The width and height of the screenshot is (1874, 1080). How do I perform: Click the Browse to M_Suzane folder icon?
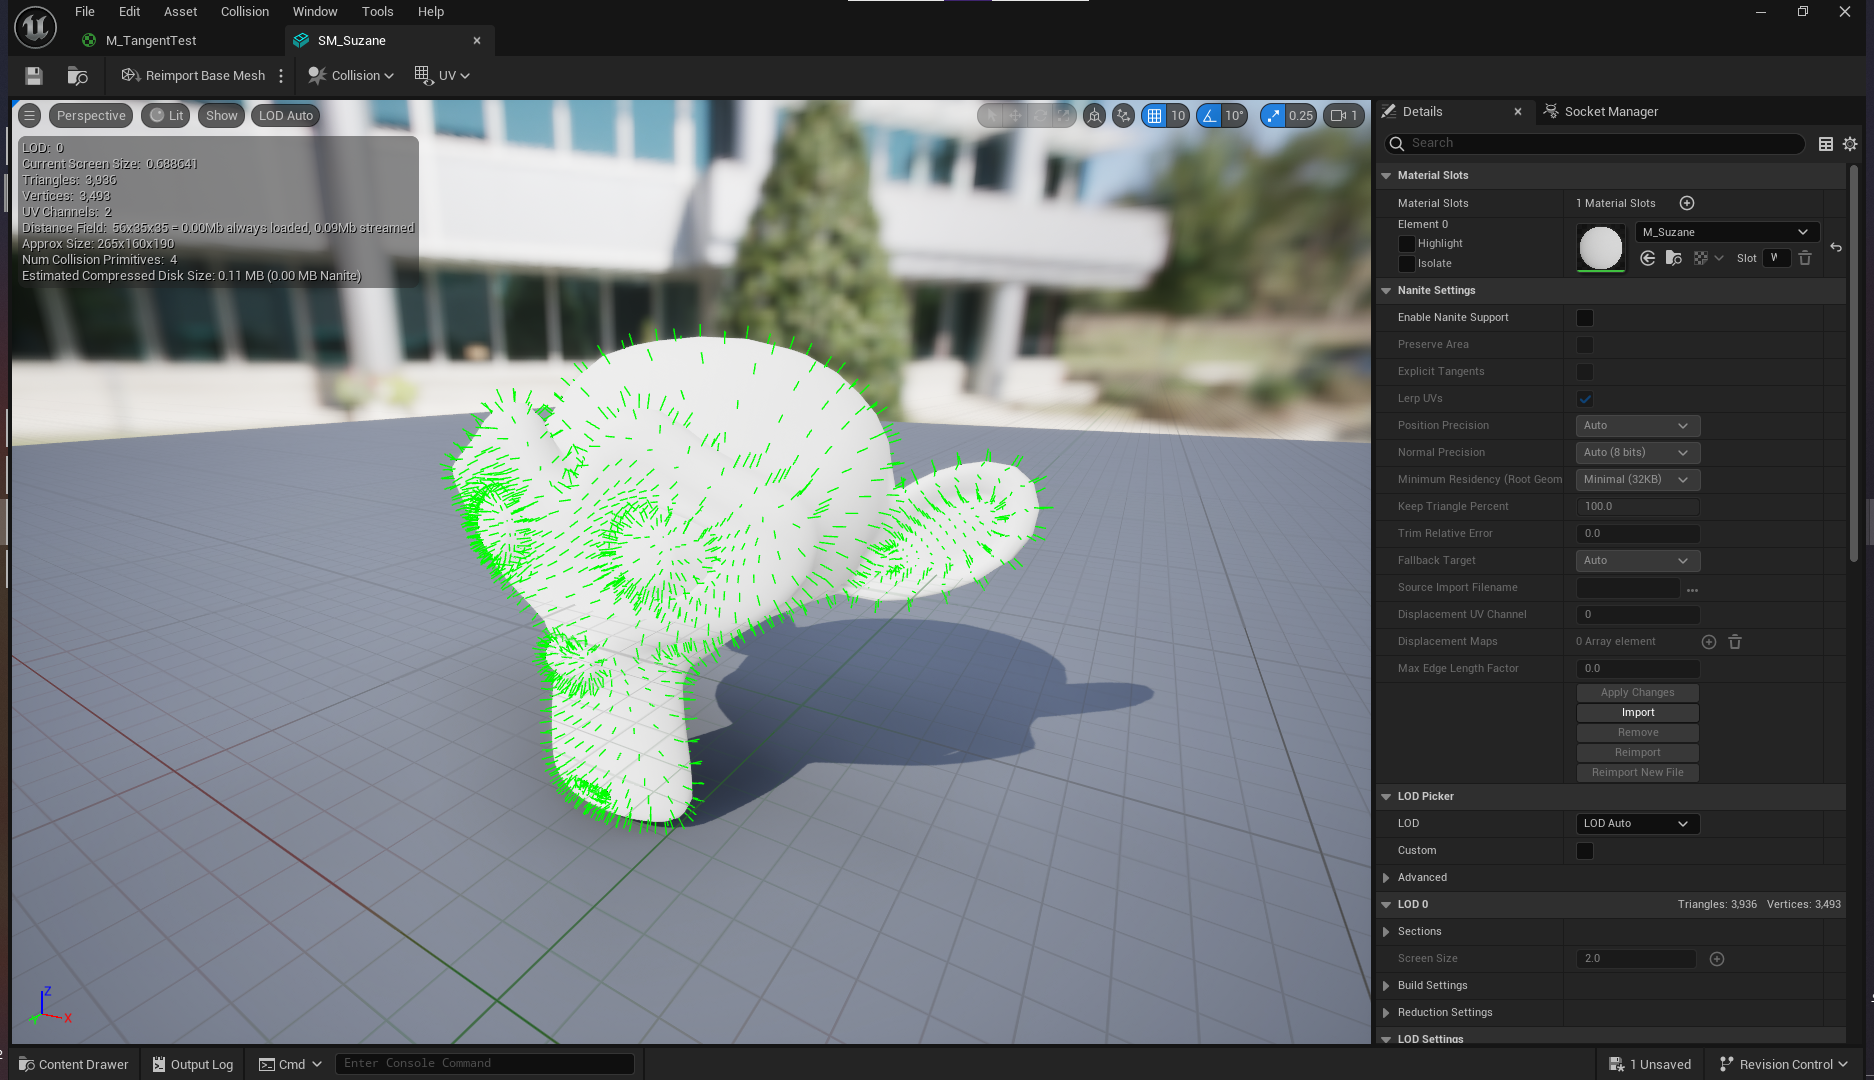tap(1674, 258)
